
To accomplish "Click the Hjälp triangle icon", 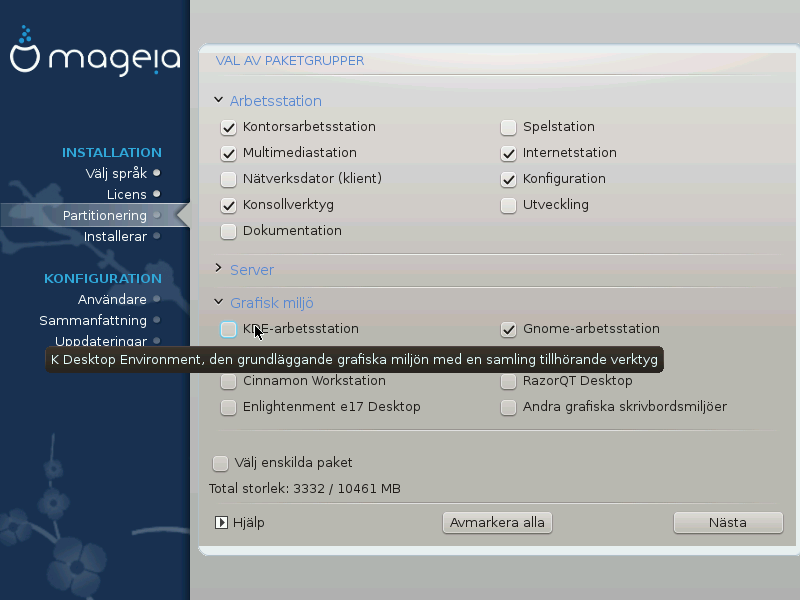I will [x=221, y=522].
